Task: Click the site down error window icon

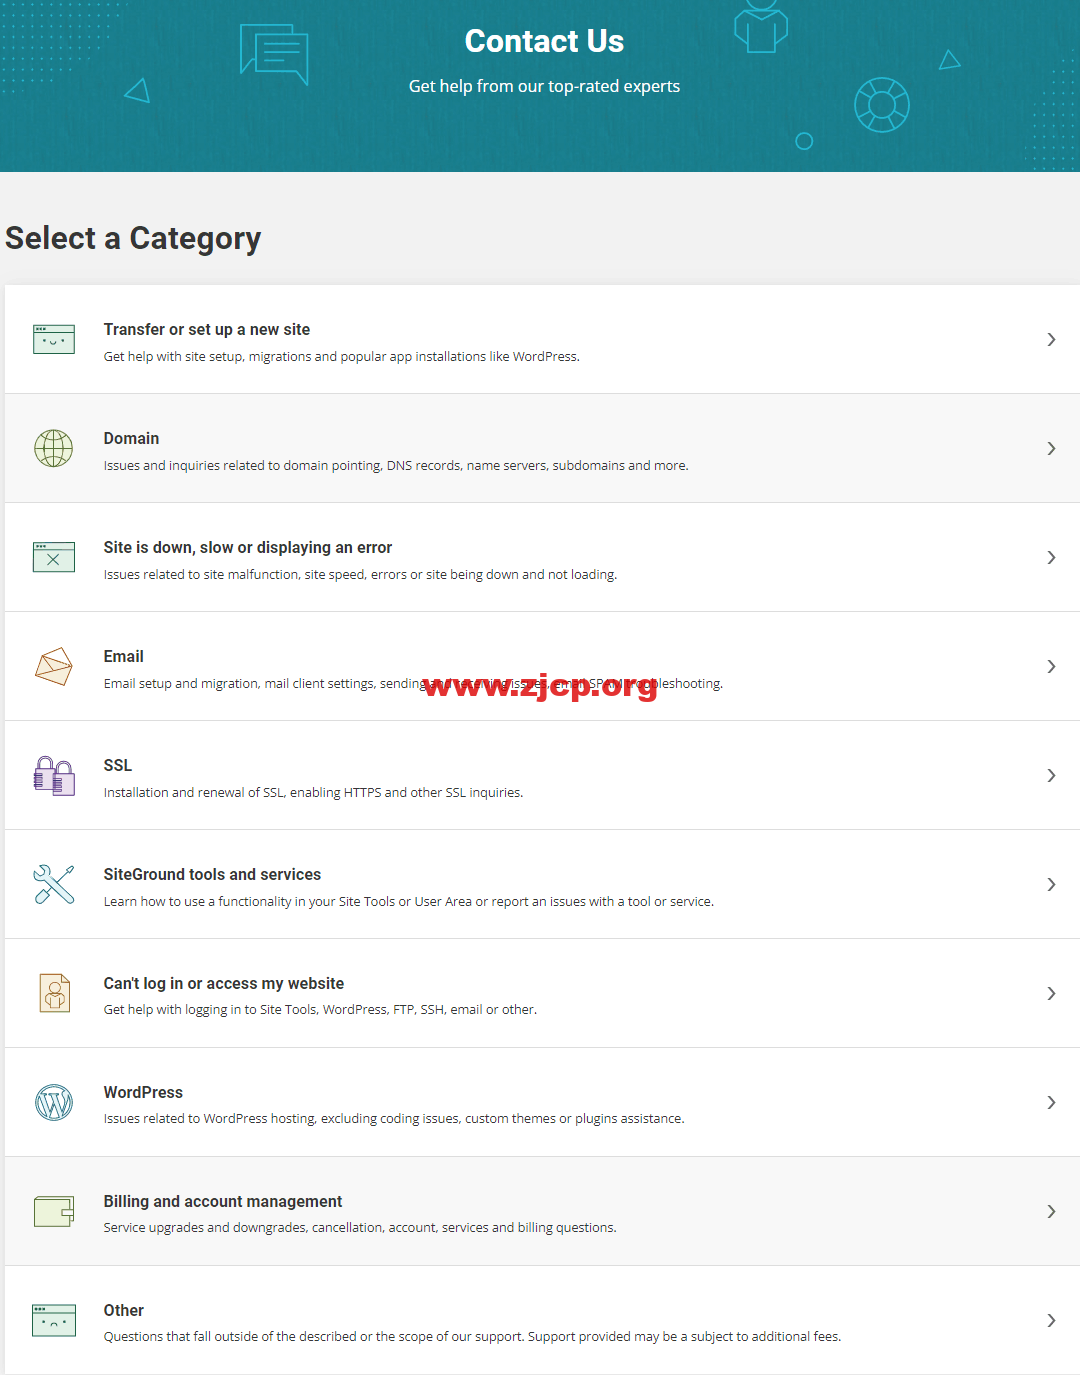Action: tap(54, 557)
